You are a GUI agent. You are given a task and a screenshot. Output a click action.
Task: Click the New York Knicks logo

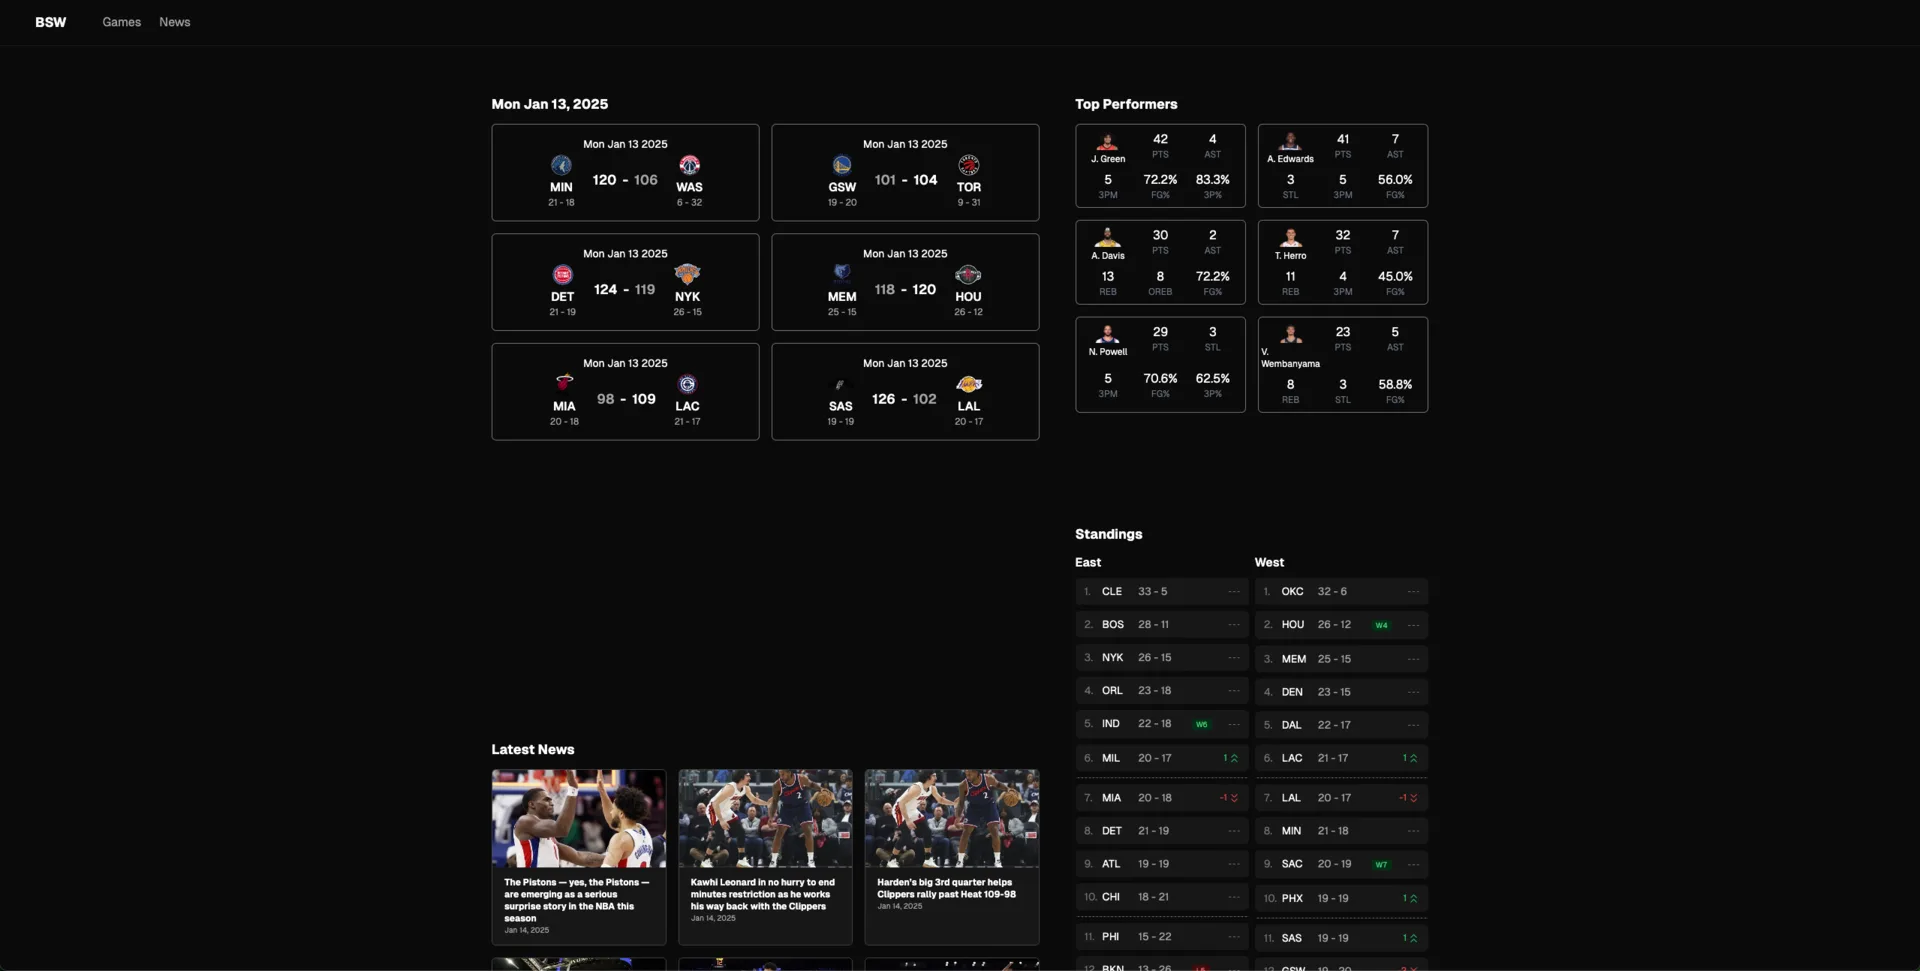point(687,274)
